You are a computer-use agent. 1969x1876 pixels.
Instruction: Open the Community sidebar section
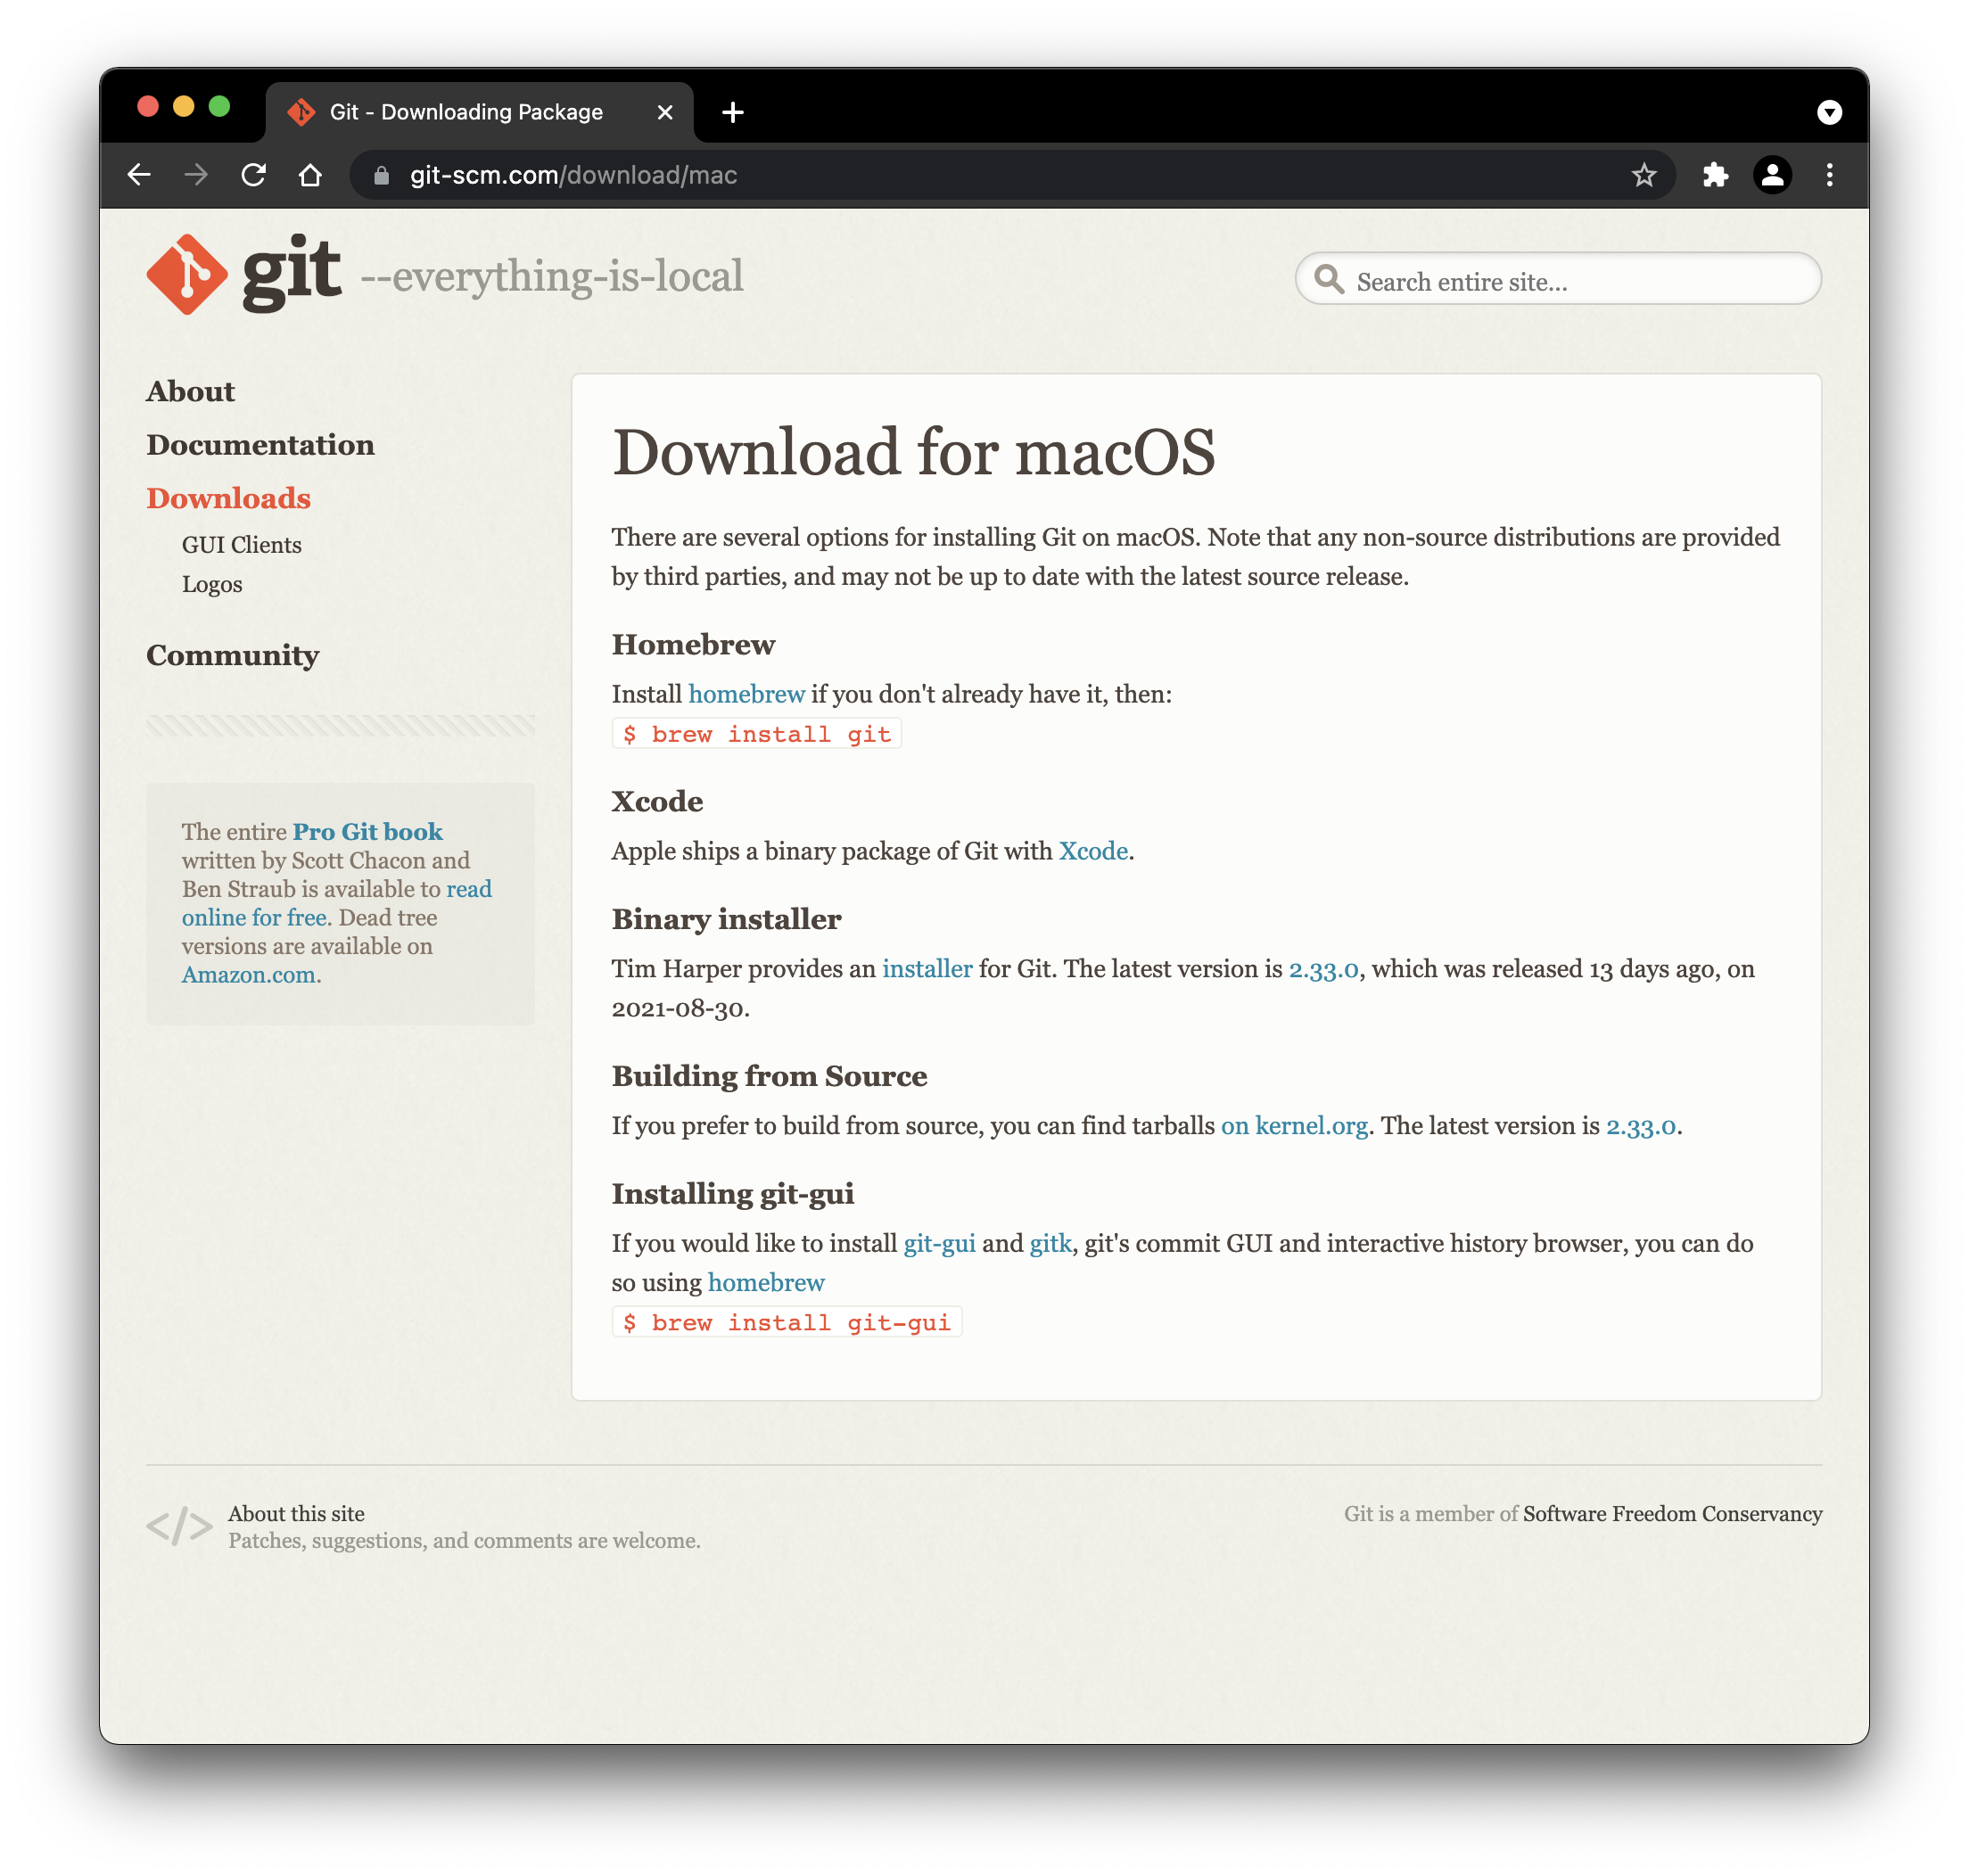[x=232, y=655]
